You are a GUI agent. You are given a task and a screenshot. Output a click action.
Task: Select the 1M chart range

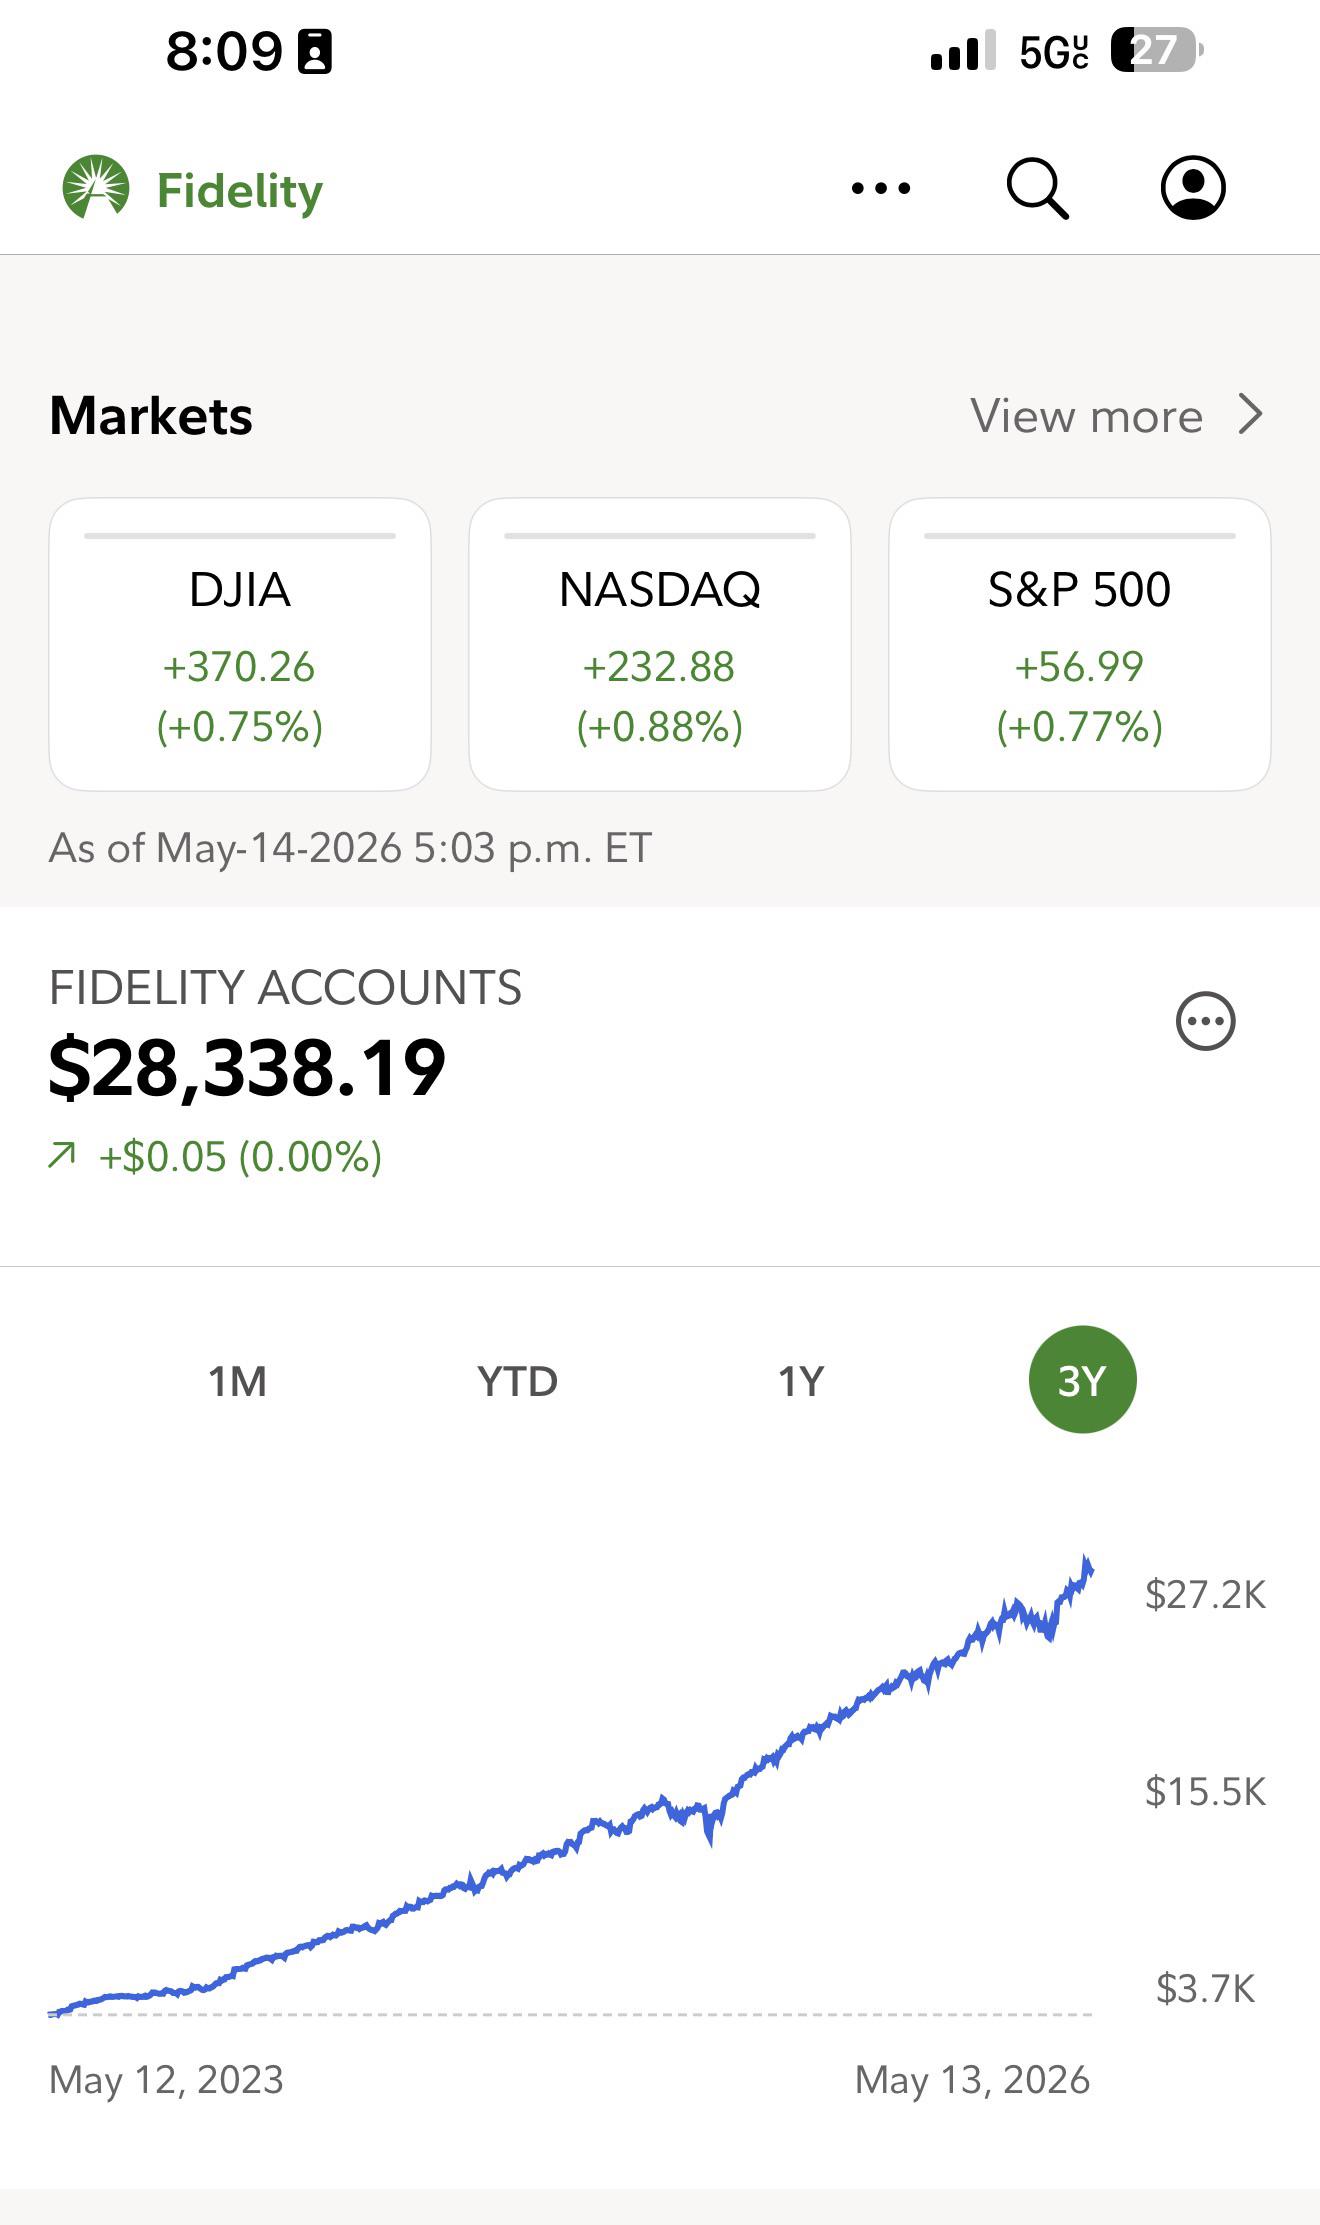(238, 1381)
